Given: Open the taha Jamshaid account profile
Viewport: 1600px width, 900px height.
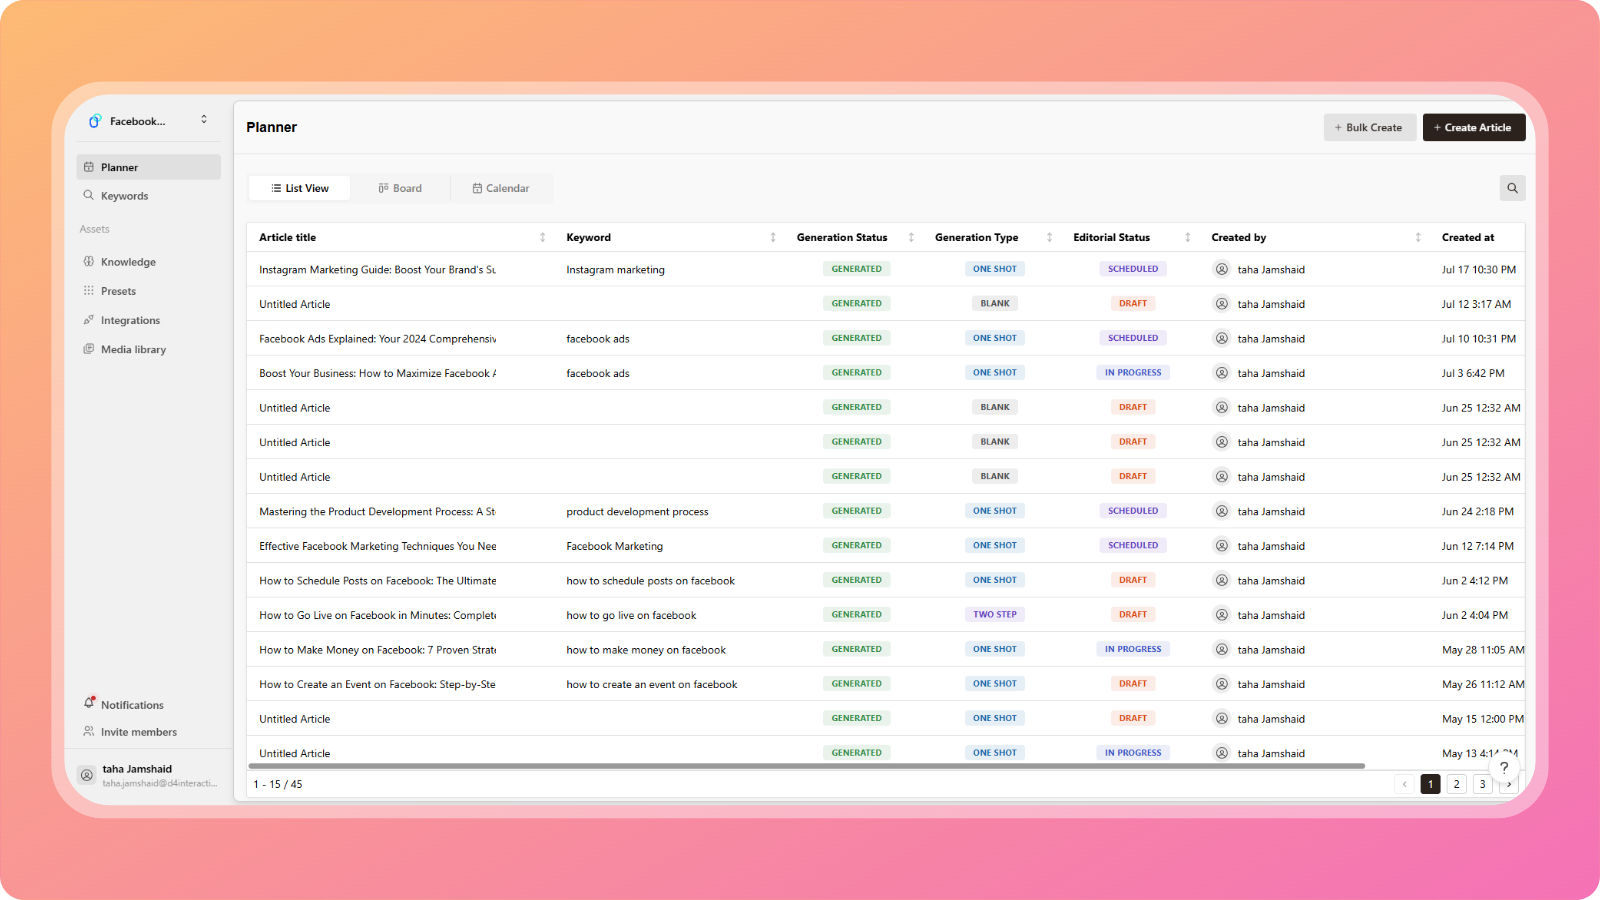Looking at the screenshot, I should click(x=148, y=775).
